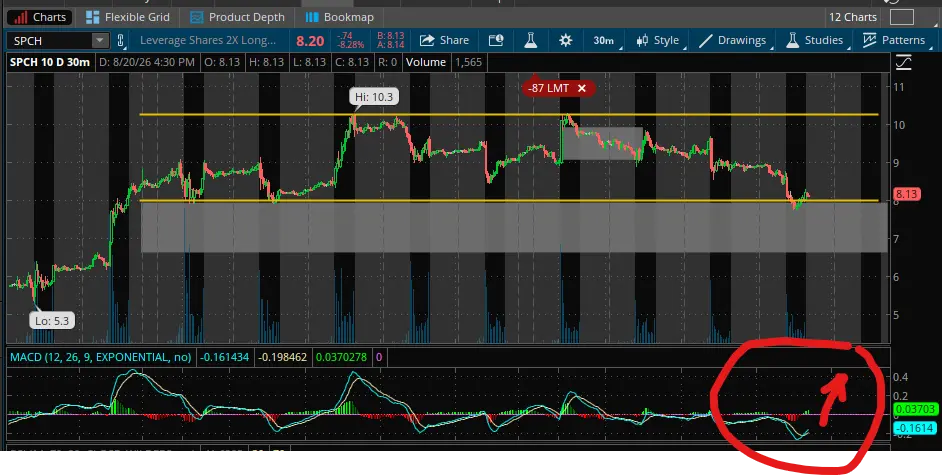Screen dimensions: 942x475
Task: Open the Drawings dropdown menu
Action: point(734,40)
